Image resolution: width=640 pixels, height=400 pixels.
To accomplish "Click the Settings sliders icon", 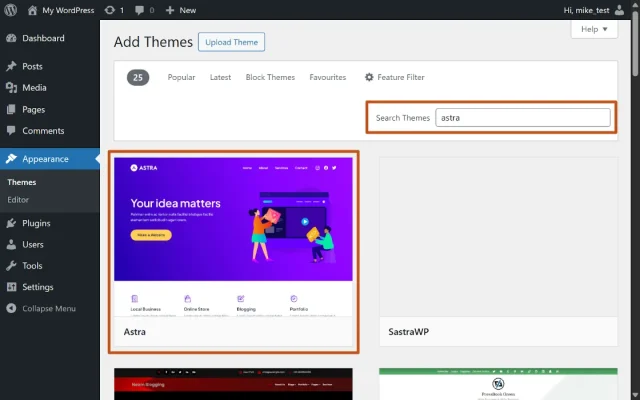I will point(11,287).
